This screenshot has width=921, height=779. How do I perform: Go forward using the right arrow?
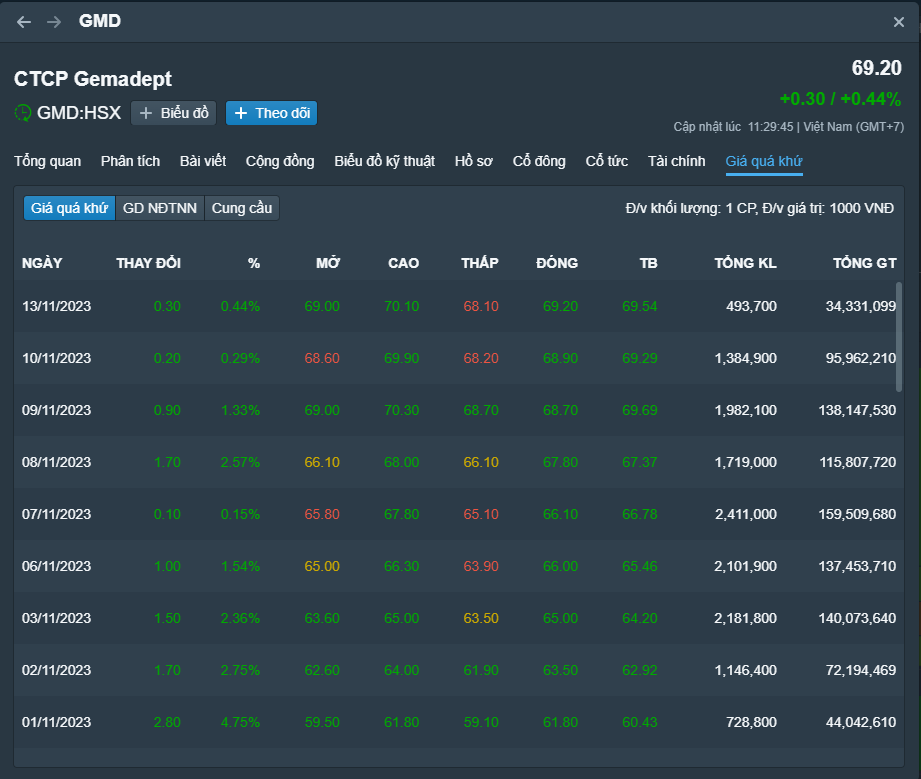[54, 22]
